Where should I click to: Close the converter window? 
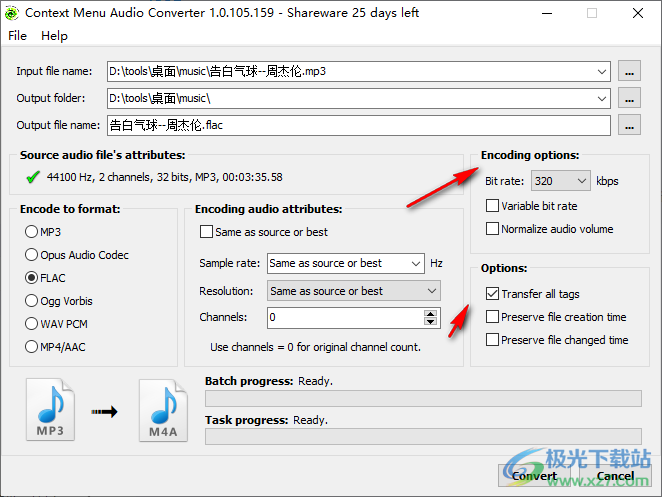tap(638, 14)
